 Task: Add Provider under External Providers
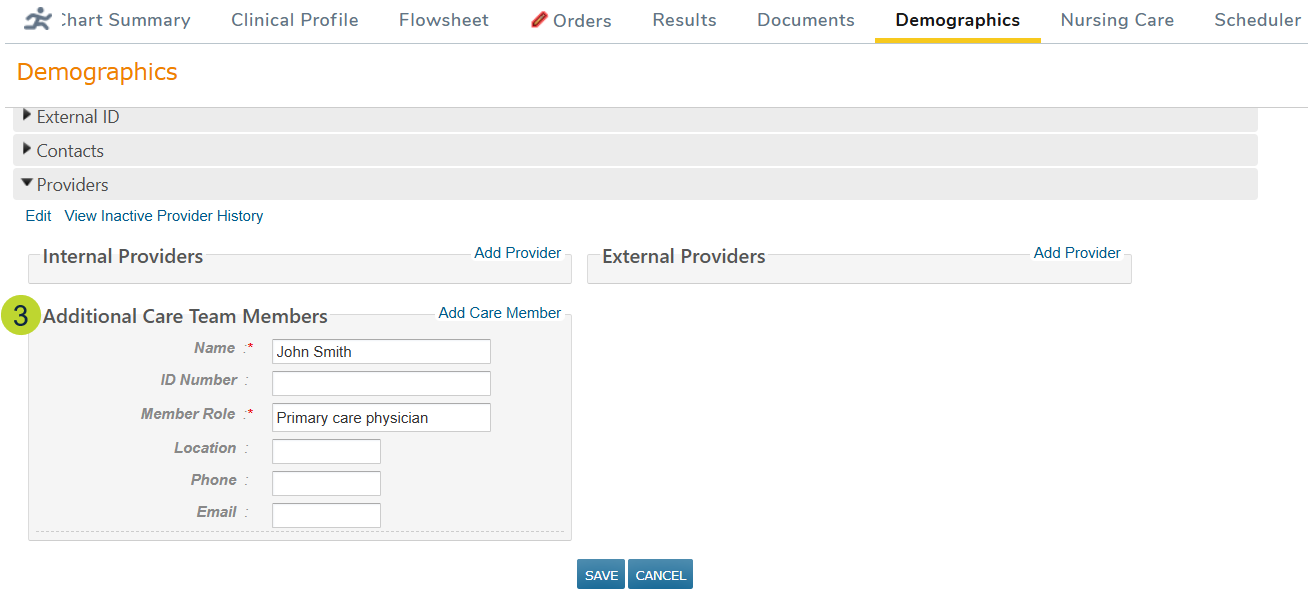click(1076, 253)
